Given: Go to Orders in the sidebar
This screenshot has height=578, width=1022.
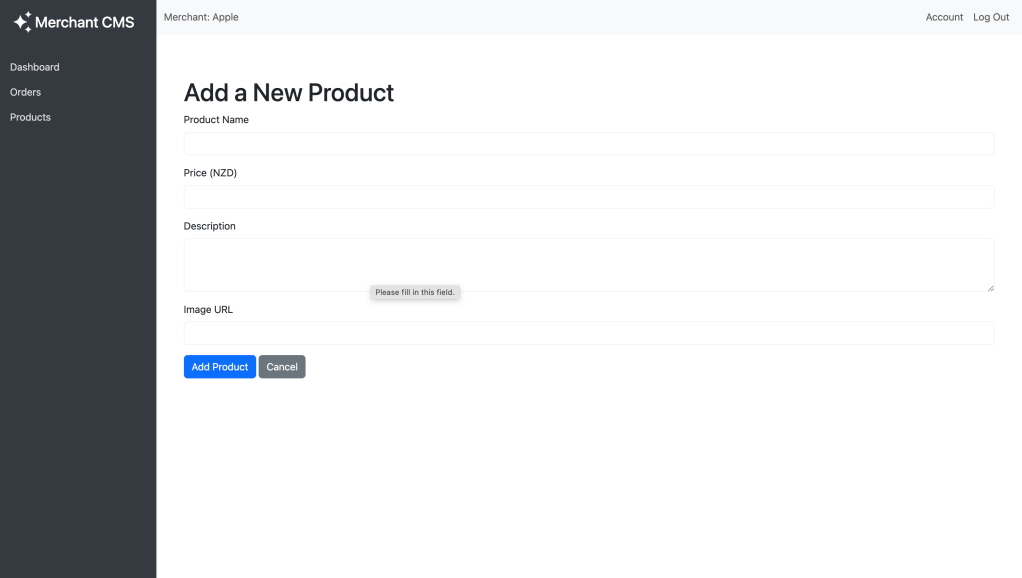Looking at the screenshot, I should point(26,92).
